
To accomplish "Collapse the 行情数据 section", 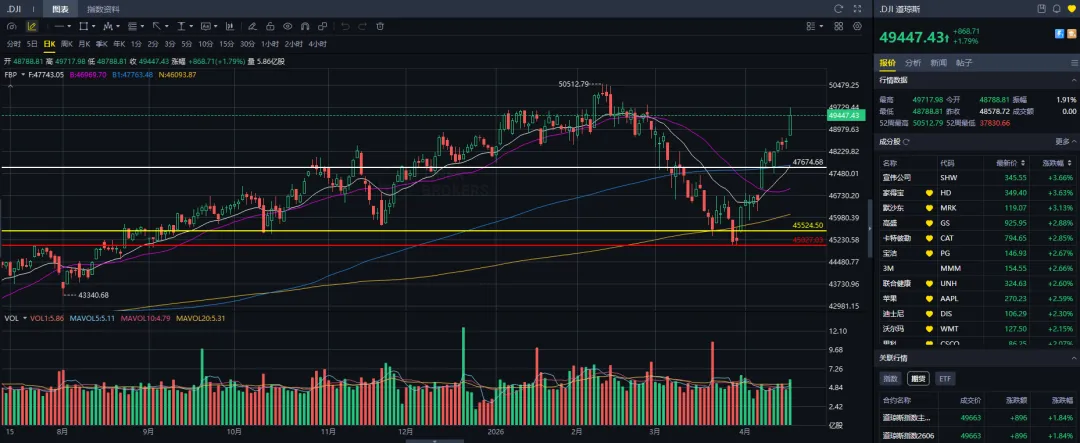I will point(1072,80).
